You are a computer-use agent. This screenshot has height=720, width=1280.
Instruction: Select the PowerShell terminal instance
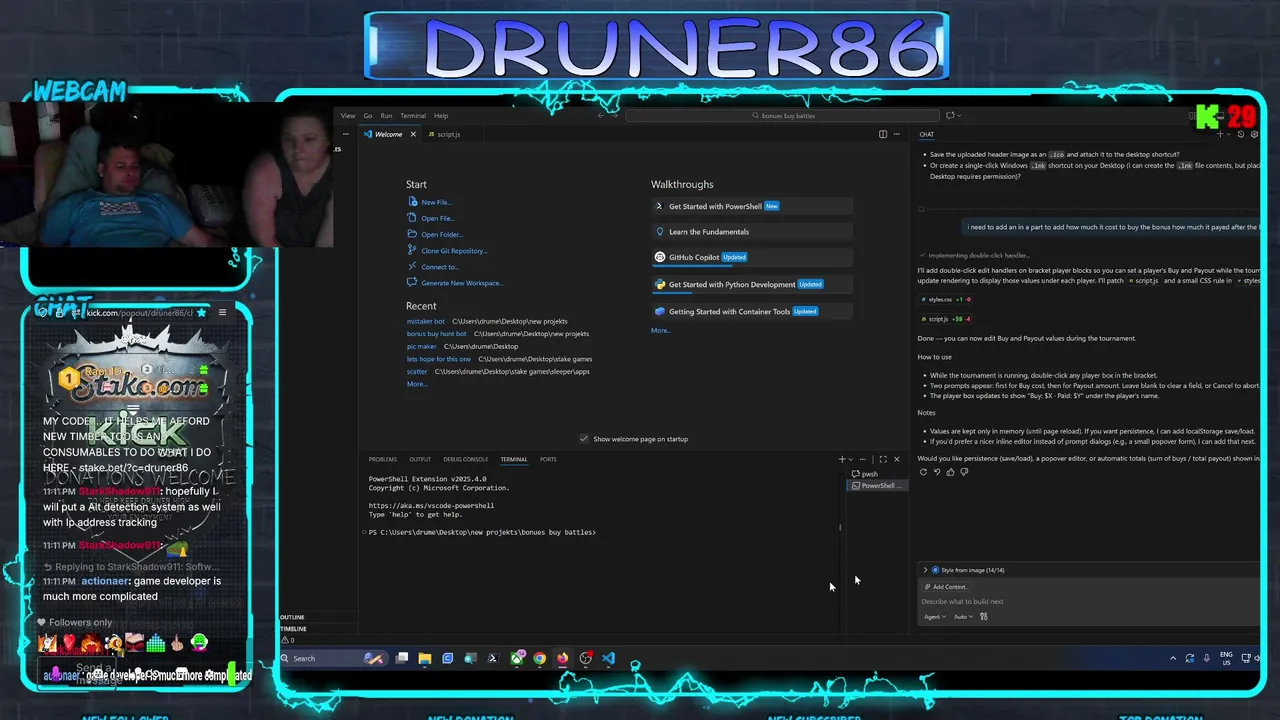tap(876, 486)
